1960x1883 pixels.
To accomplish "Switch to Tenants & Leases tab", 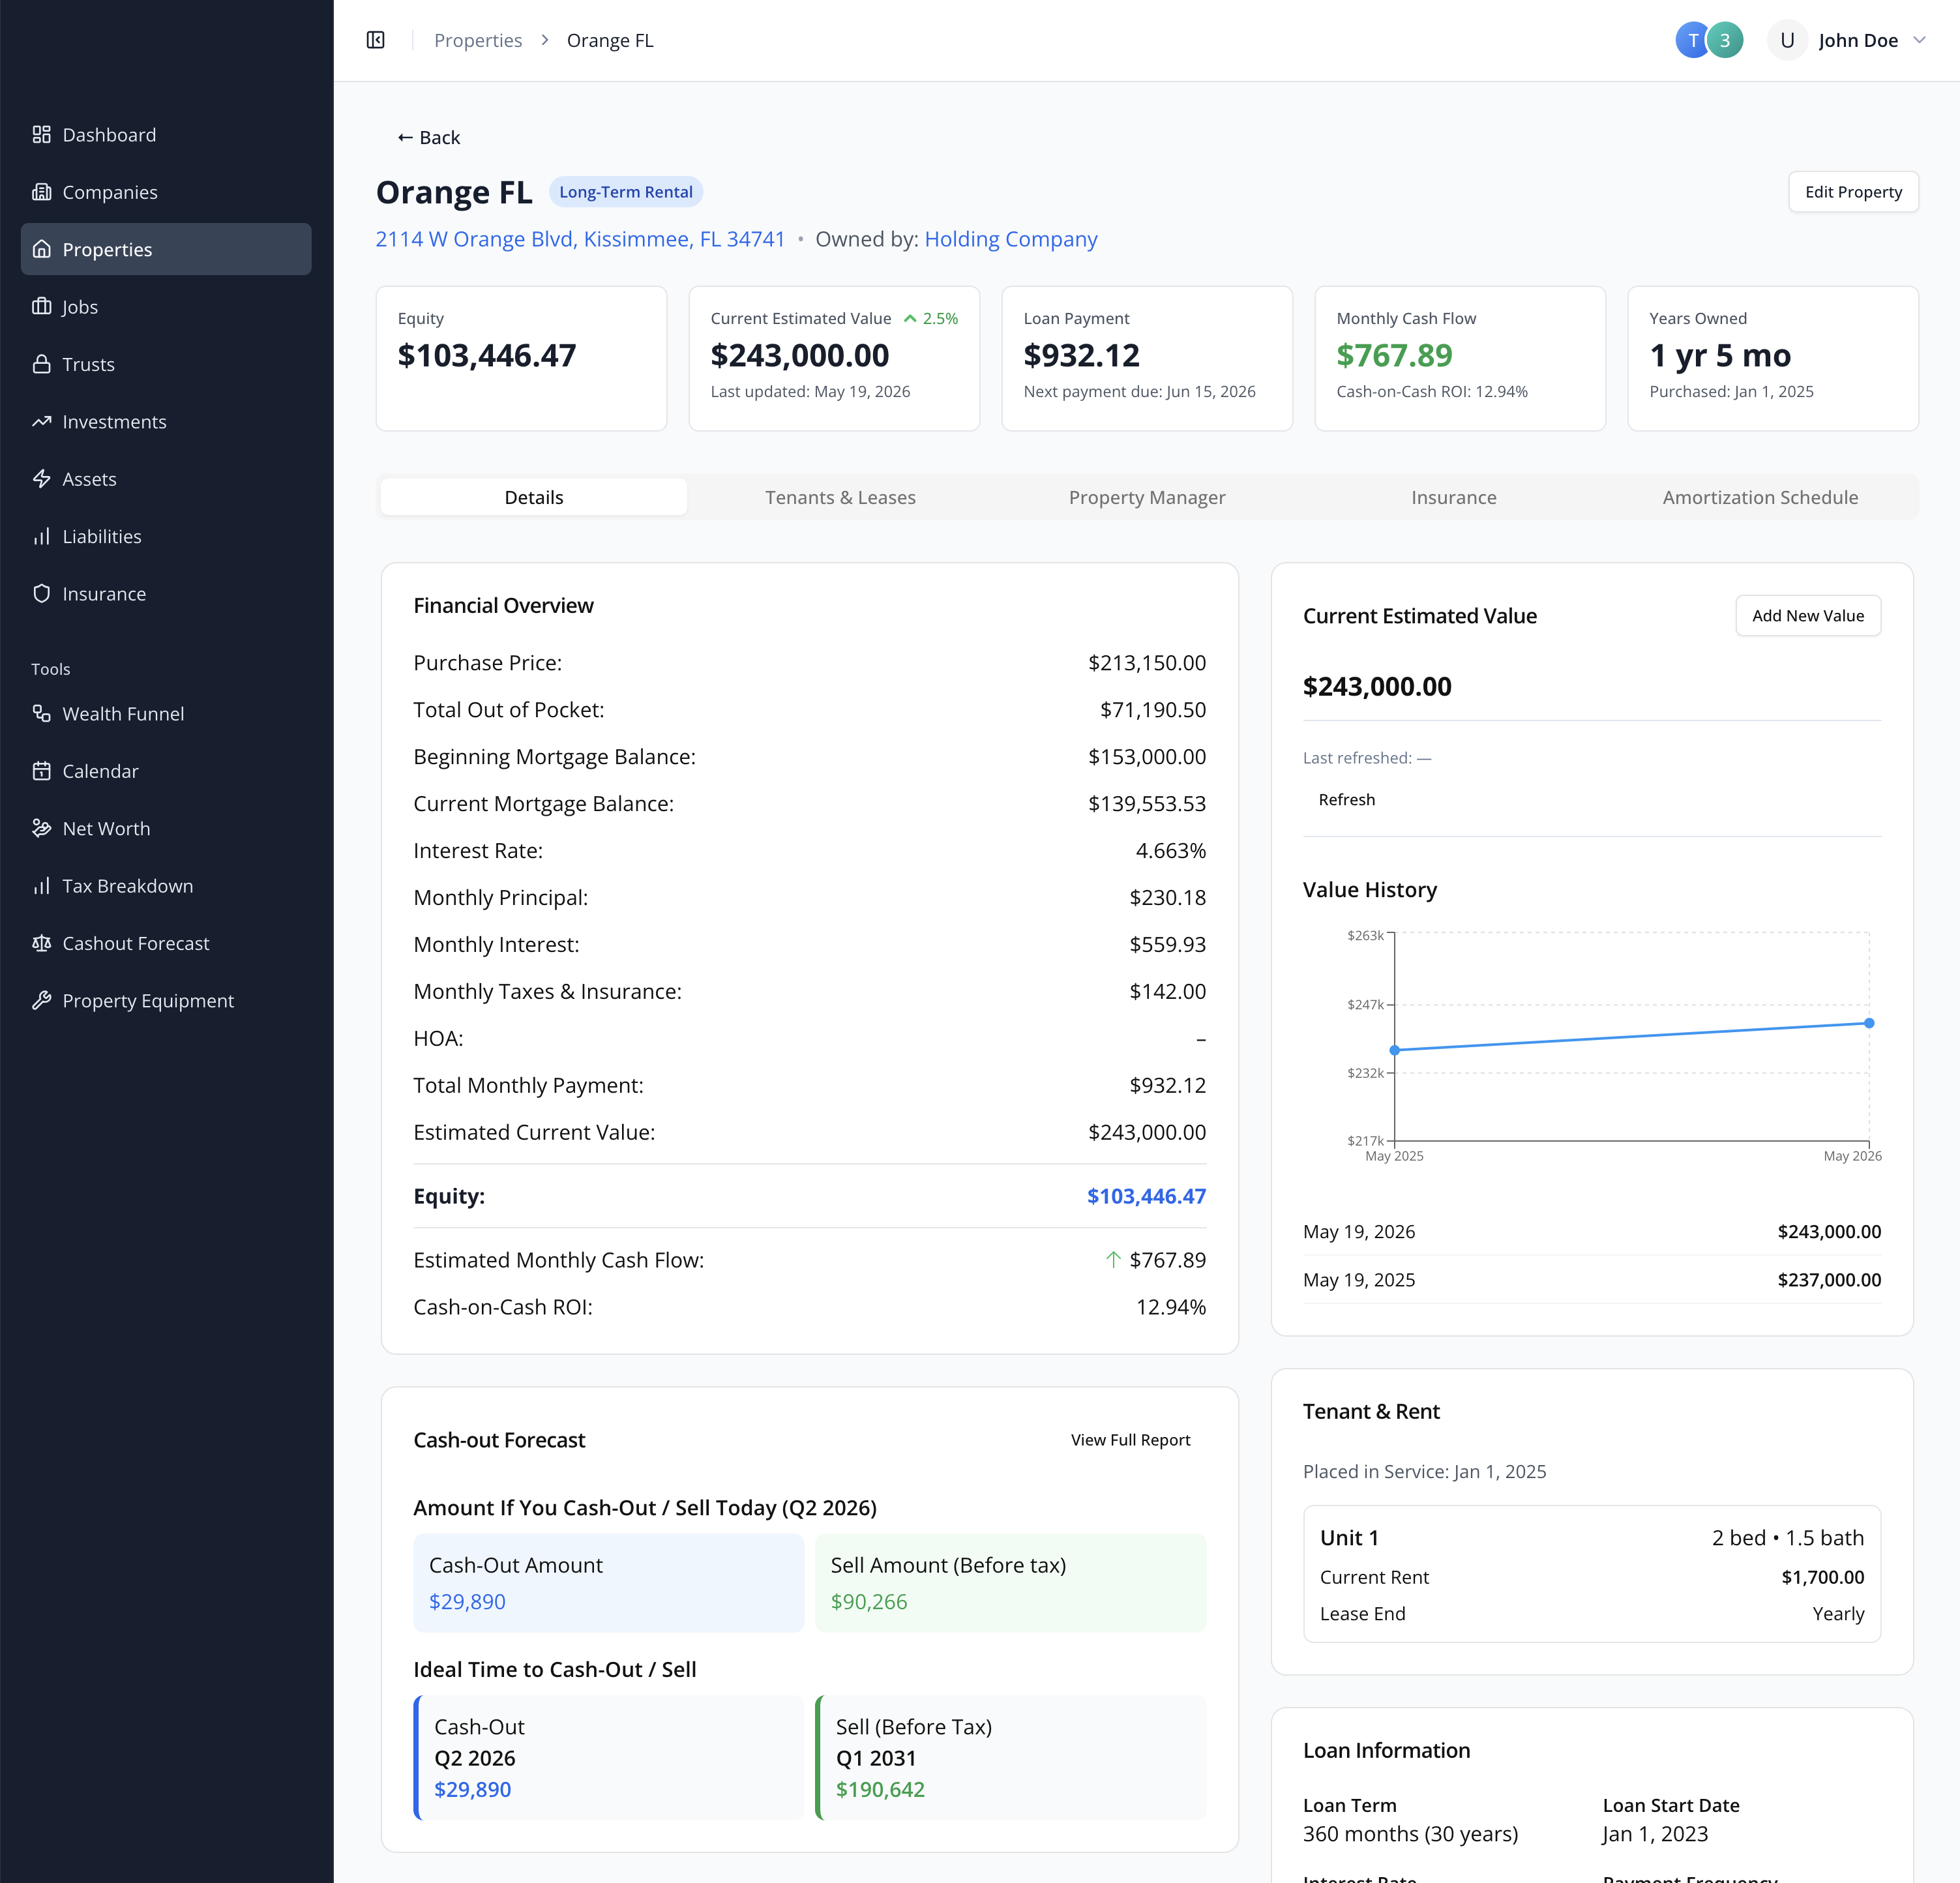I will pos(840,497).
